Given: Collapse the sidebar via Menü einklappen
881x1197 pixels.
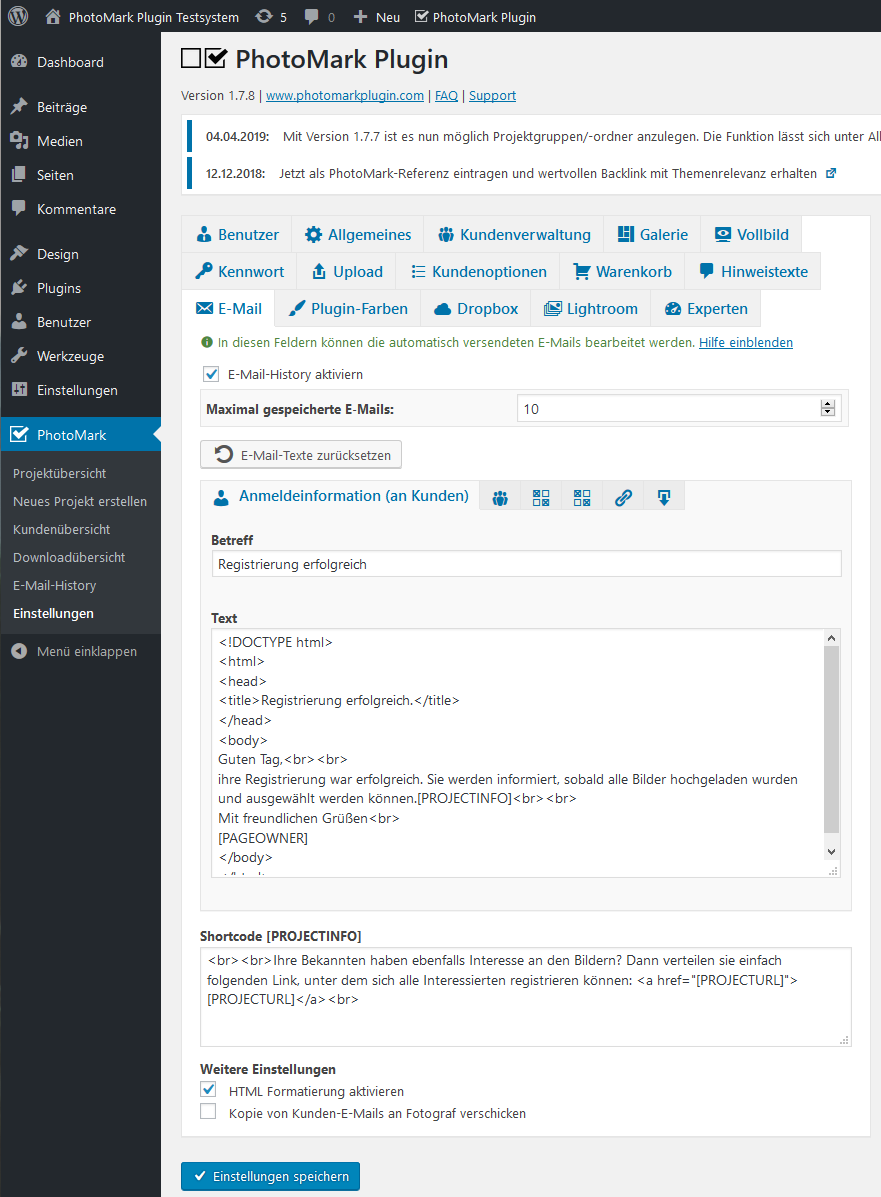Looking at the screenshot, I should (86, 651).
